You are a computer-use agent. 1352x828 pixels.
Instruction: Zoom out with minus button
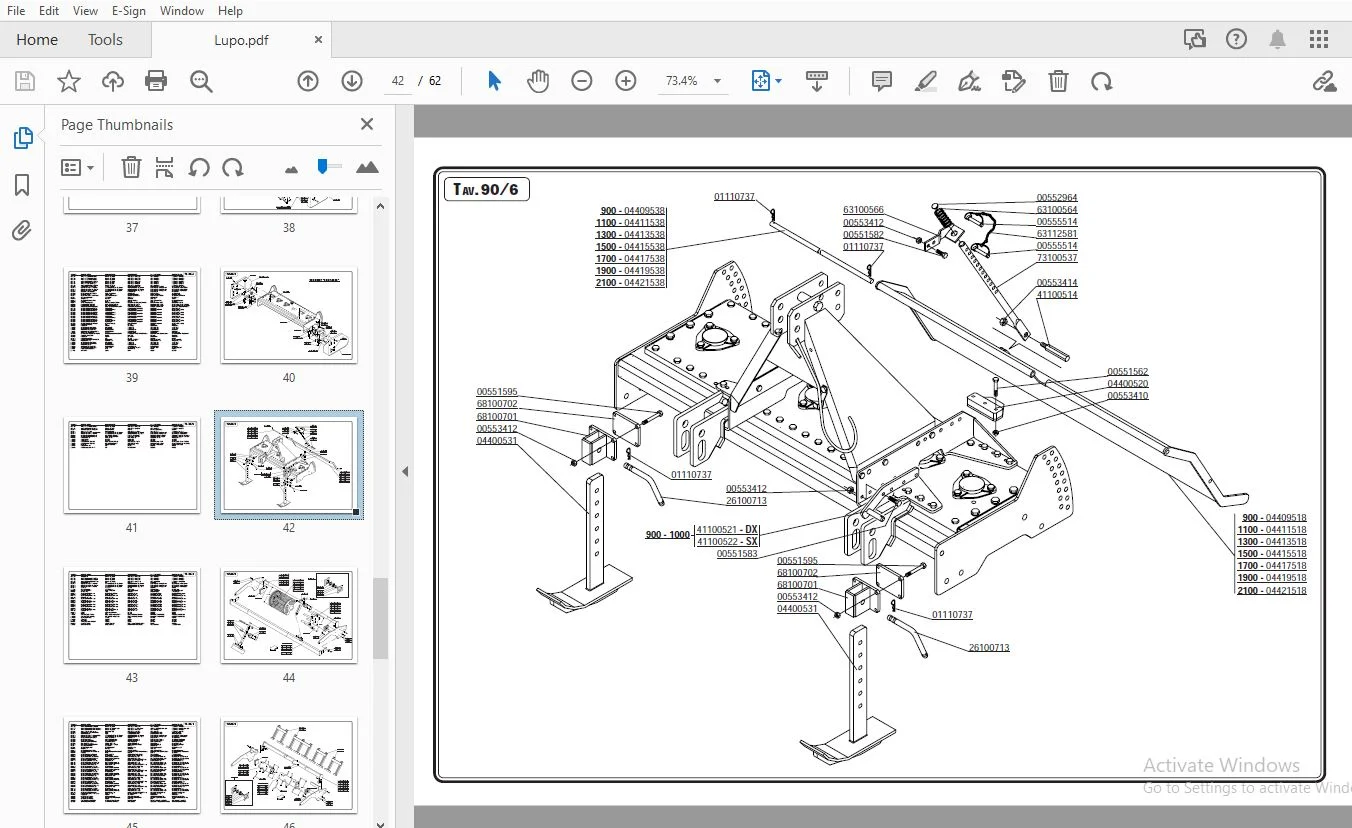coord(582,81)
